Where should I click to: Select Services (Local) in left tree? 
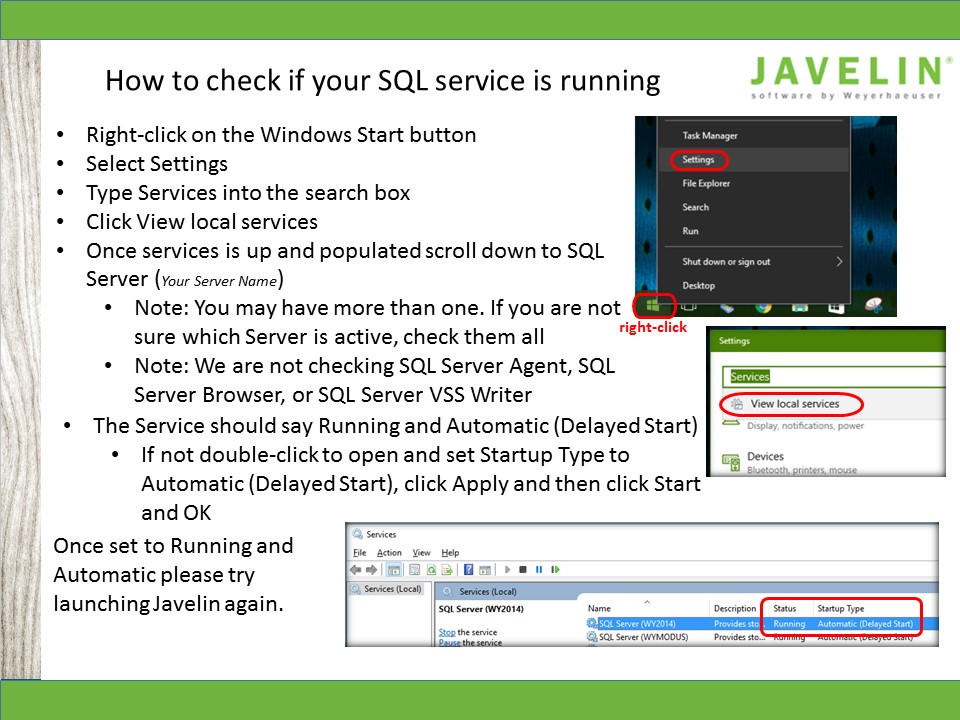(392, 589)
